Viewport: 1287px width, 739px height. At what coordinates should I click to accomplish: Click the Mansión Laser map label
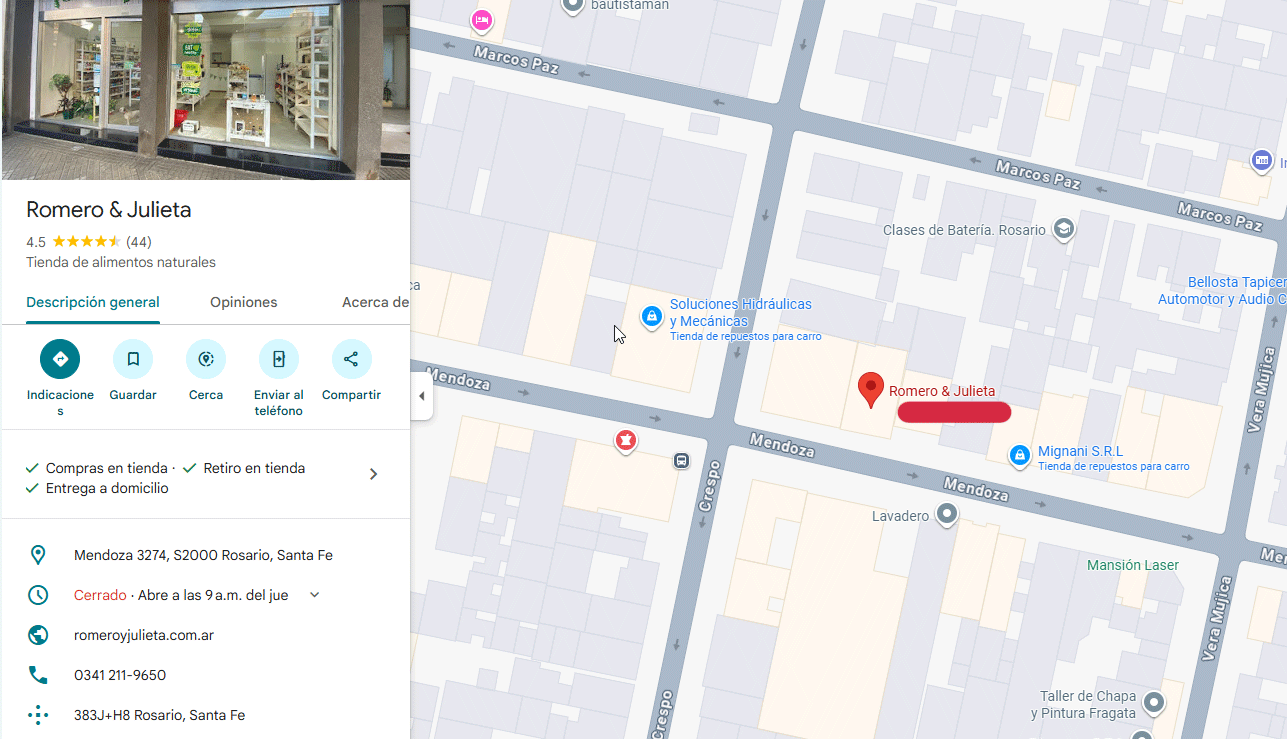pyautogui.click(x=1133, y=565)
